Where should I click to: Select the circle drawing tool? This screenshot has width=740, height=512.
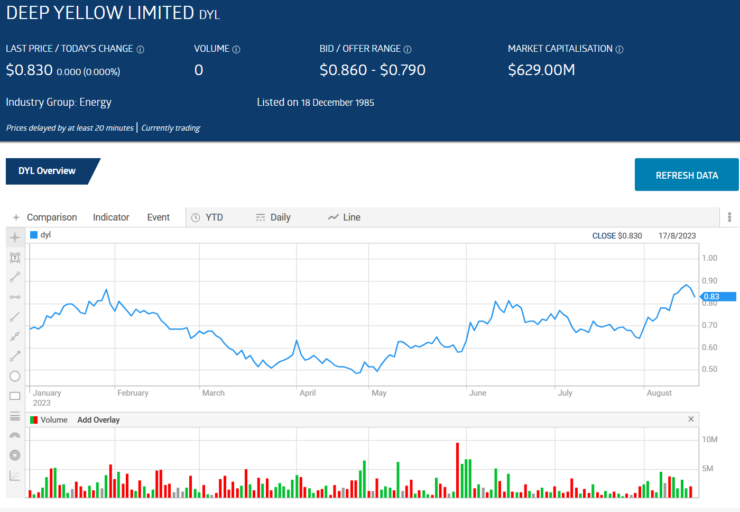point(15,376)
